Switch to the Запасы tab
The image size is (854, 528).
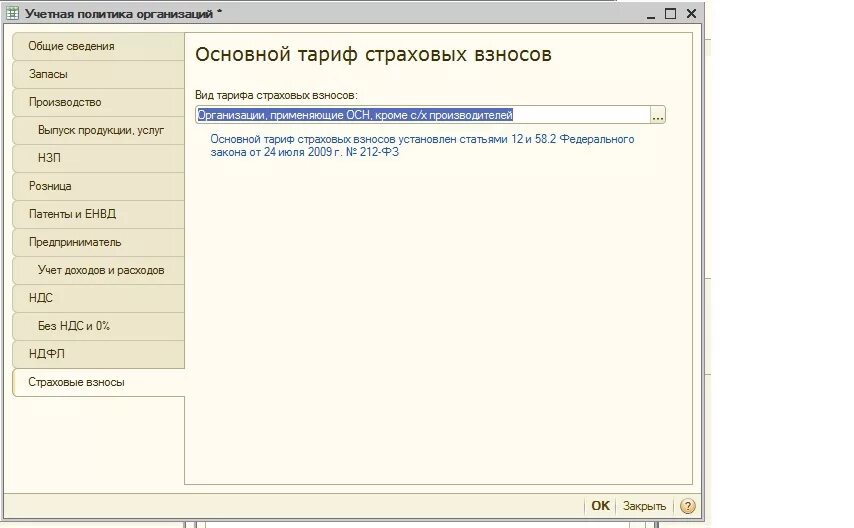coord(99,74)
